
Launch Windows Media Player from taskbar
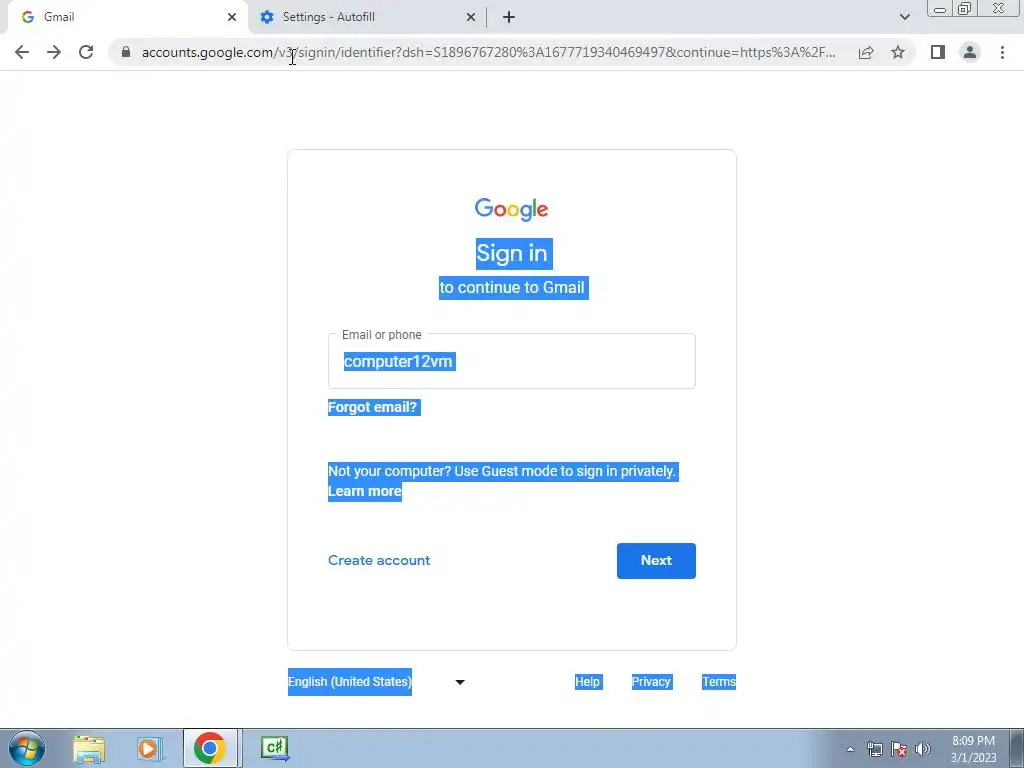coord(150,748)
